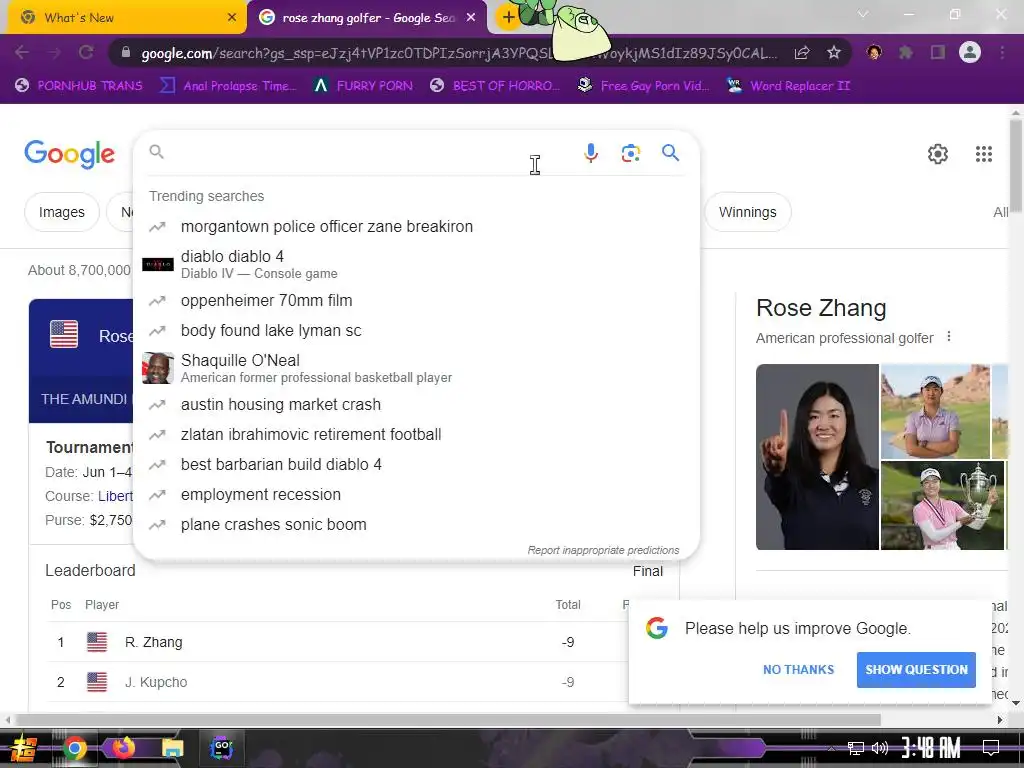Open the tab search chevron
Screen dimensions: 1024x768
863,14
